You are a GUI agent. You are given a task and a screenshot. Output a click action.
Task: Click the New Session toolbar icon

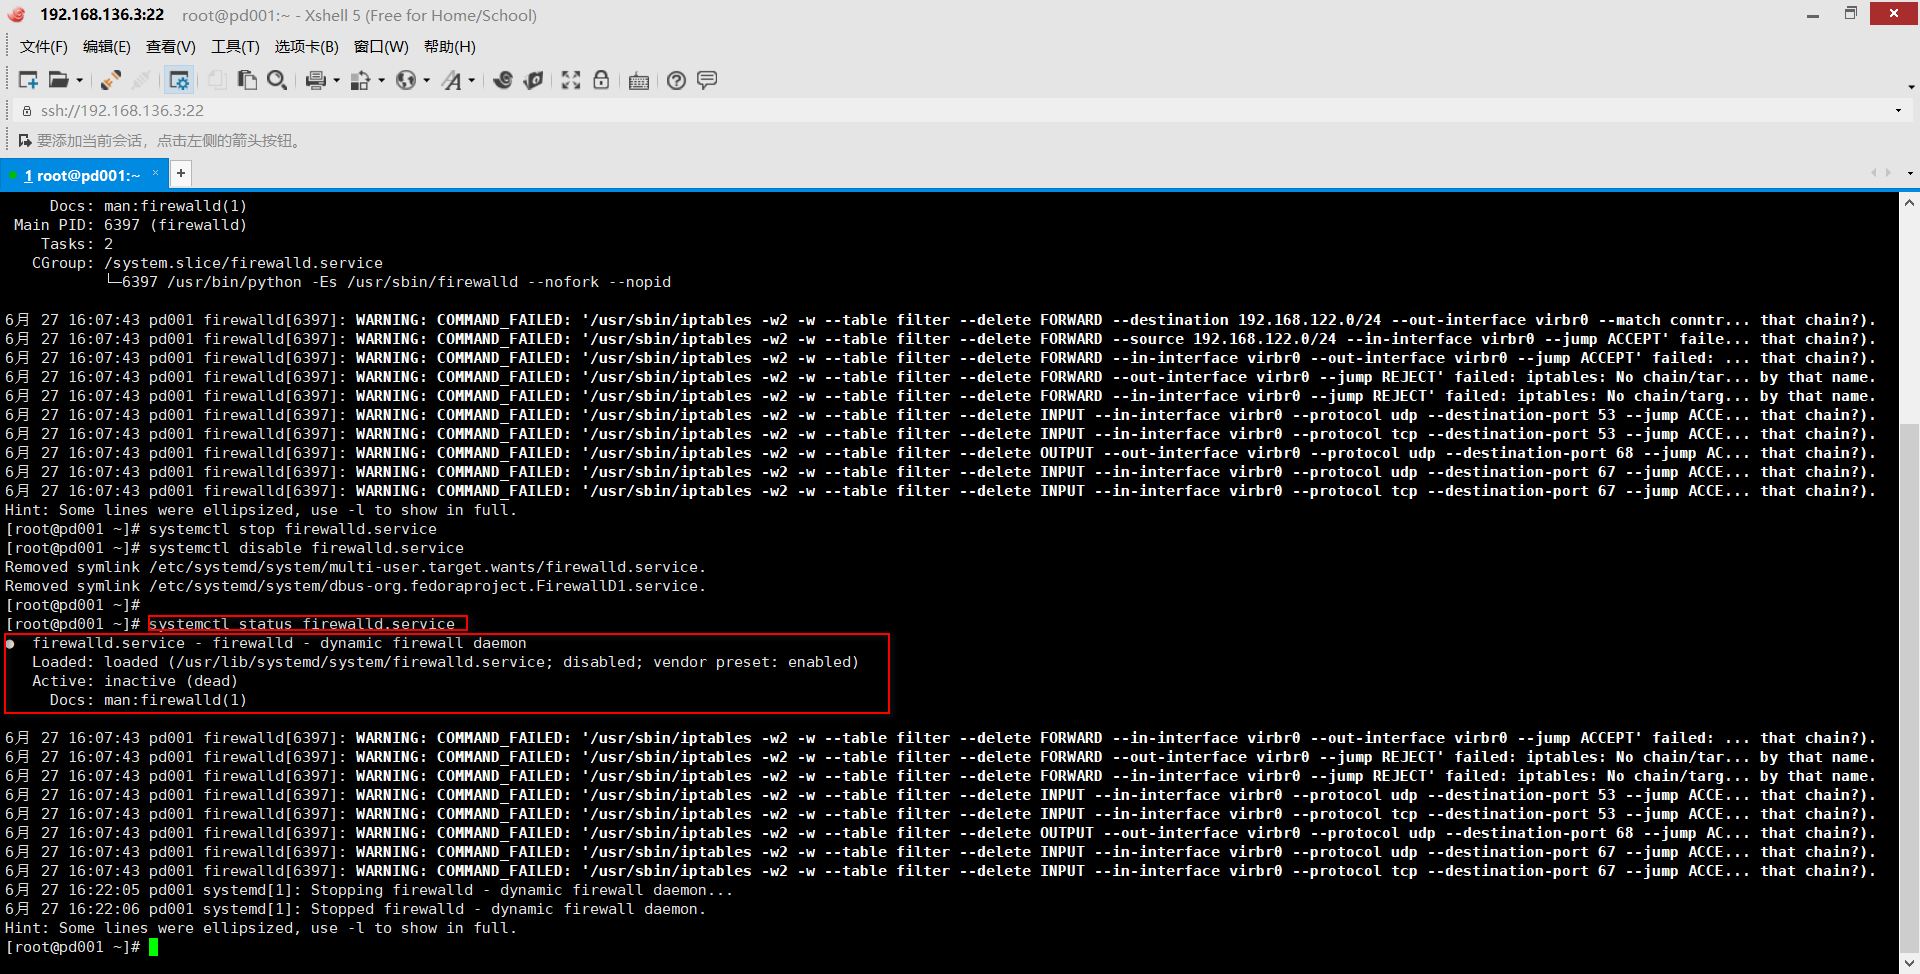click(x=28, y=80)
